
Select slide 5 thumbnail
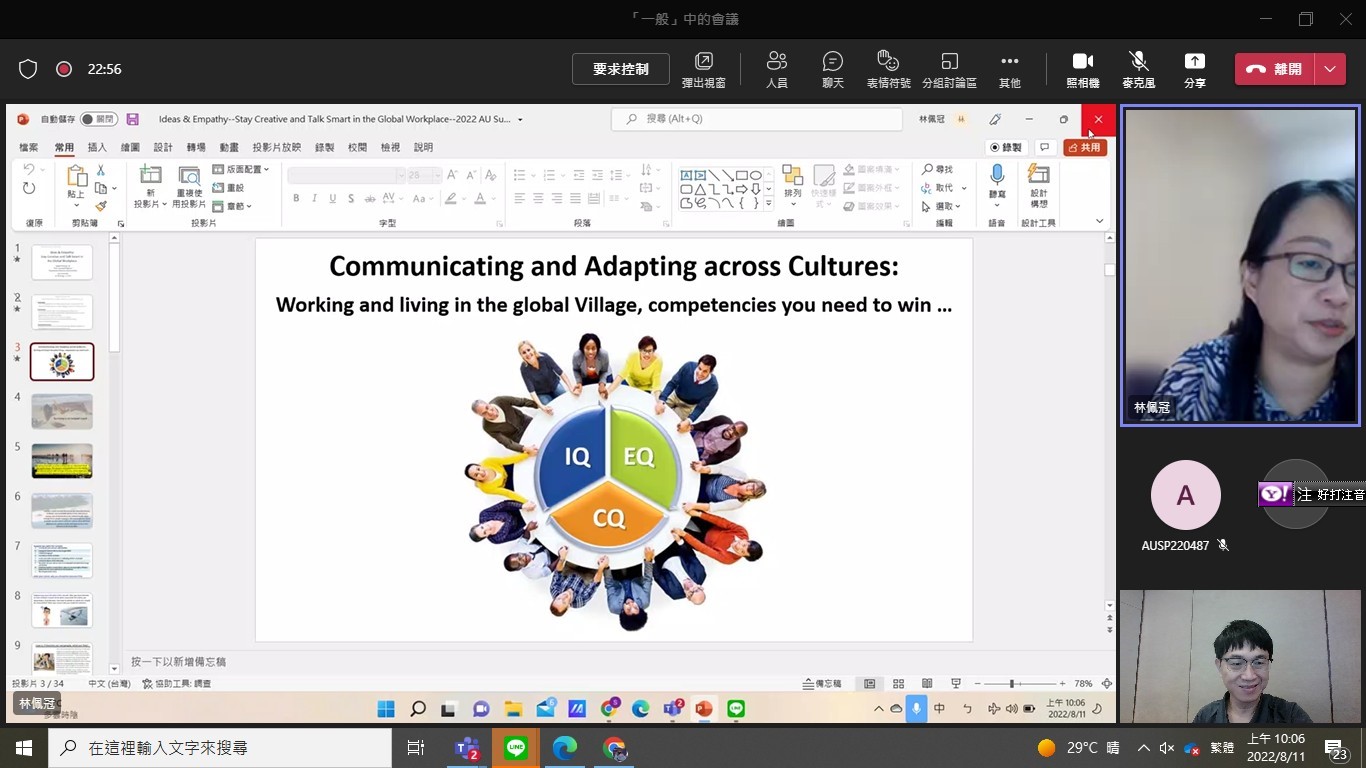(x=62, y=461)
